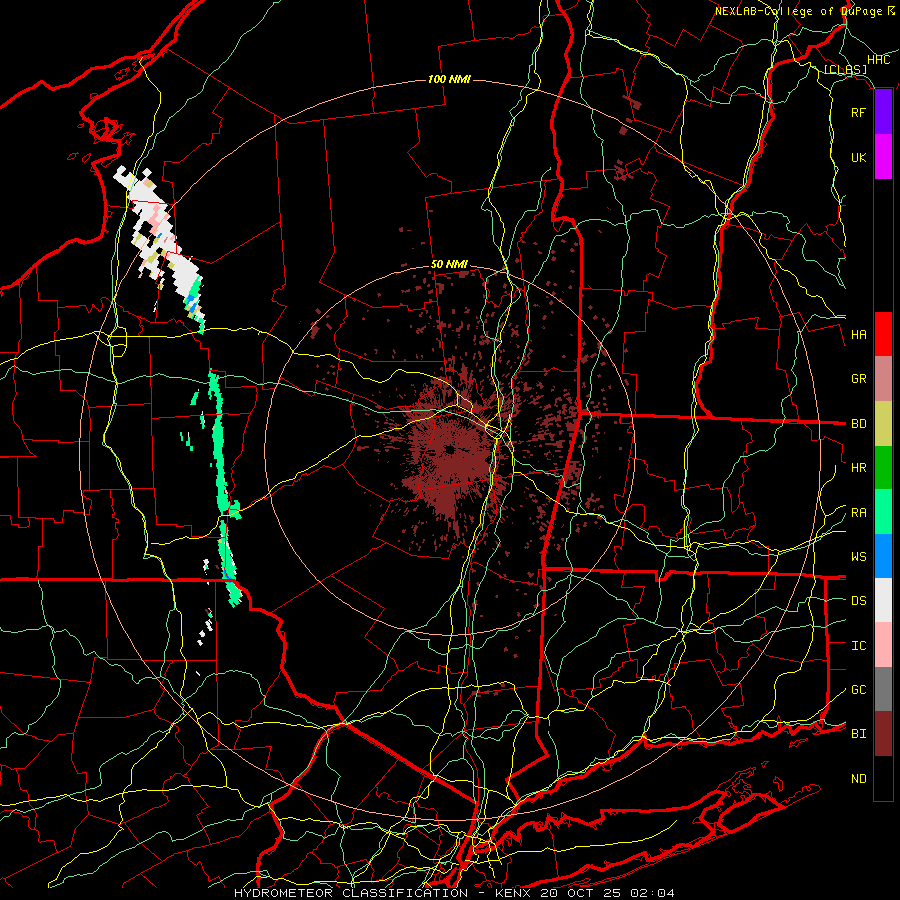Click the [CLAS] units label
Image resolution: width=900 pixels, height=900 pixels.
click(845, 69)
